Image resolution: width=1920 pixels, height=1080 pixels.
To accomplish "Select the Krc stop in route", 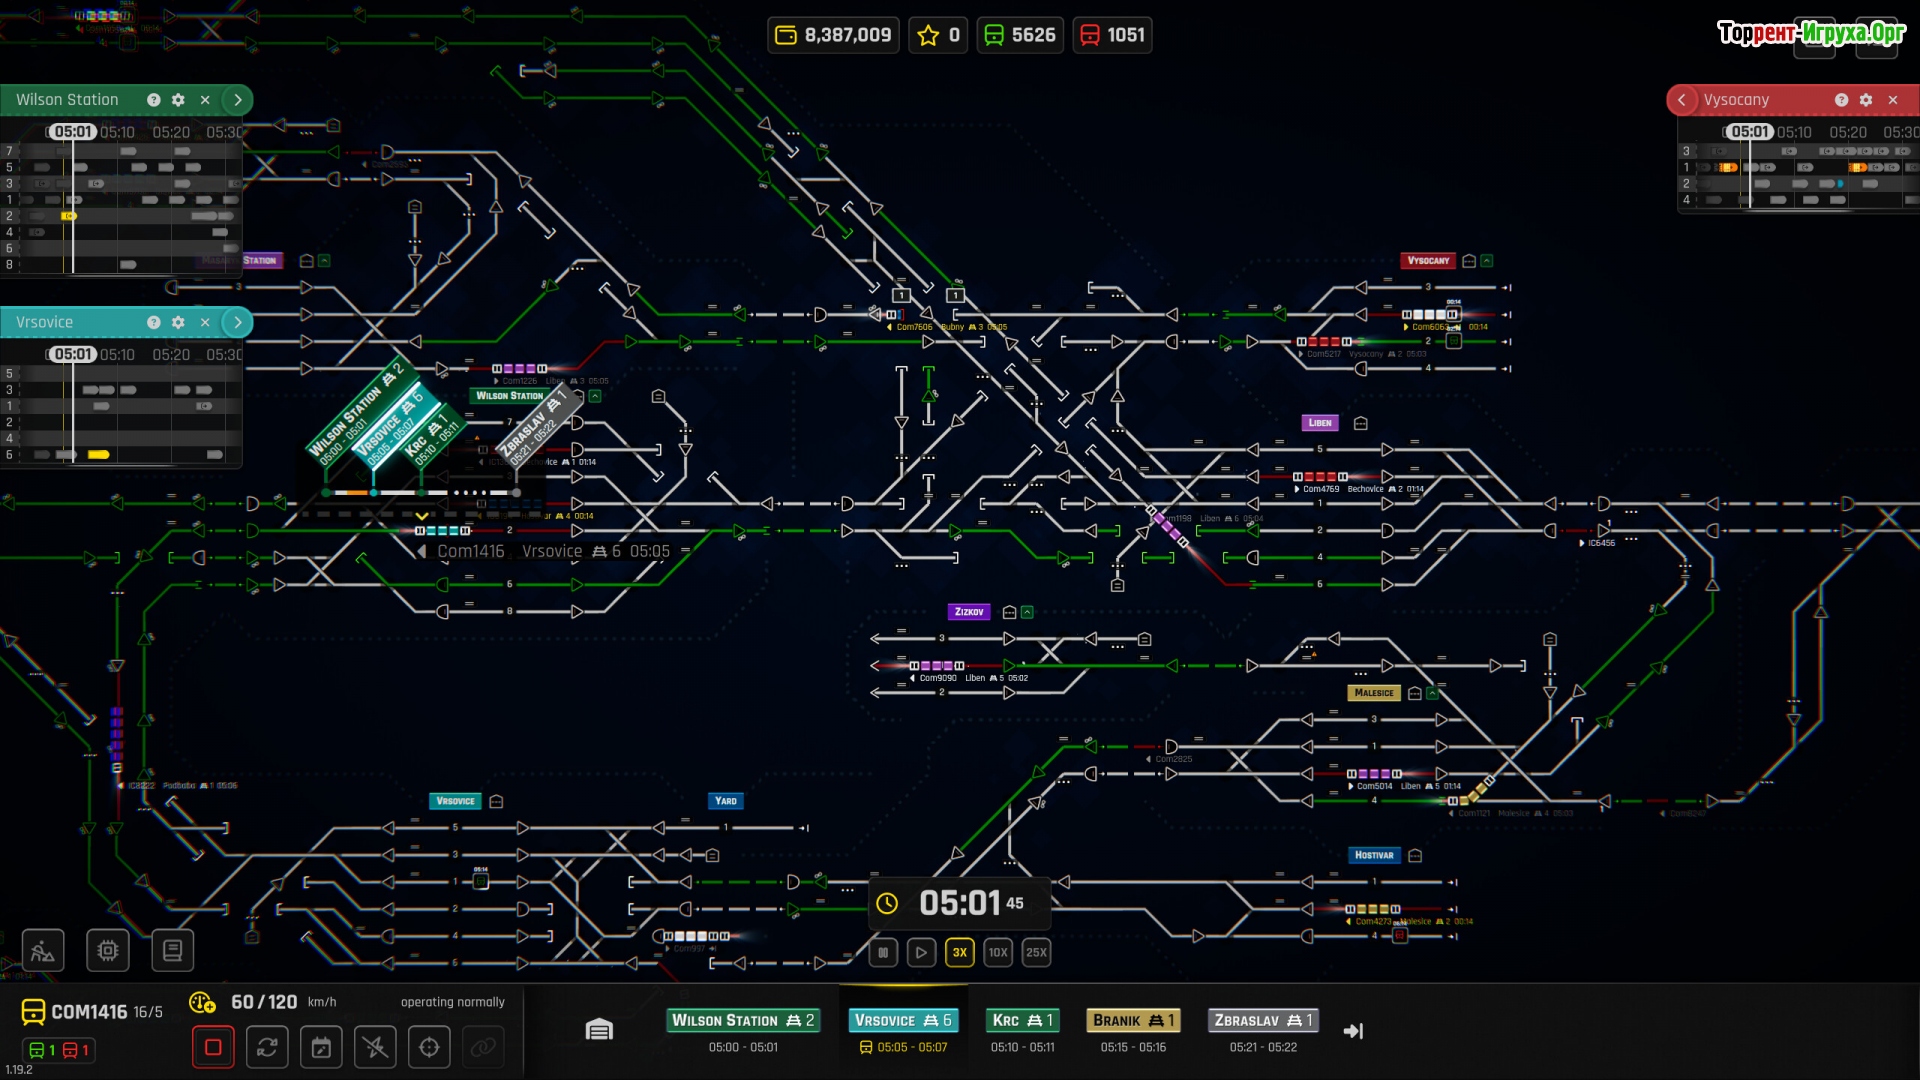I will point(1022,1020).
